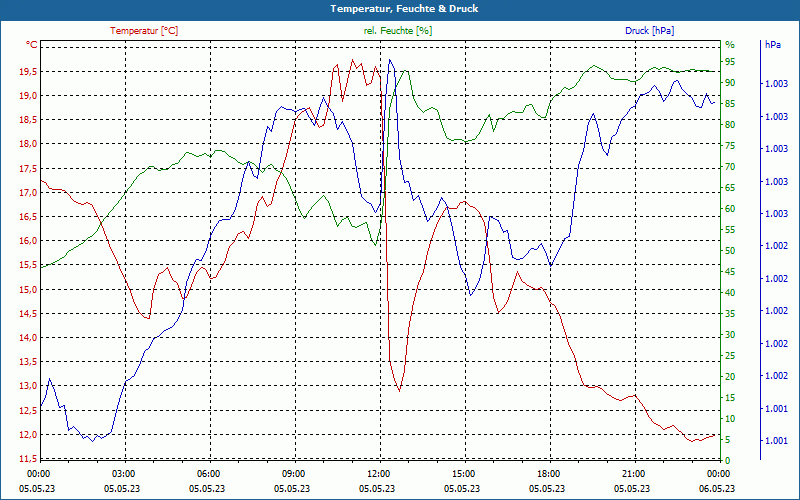
Task: Click '14,5' on the temperature axis
Action: point(28,314)
